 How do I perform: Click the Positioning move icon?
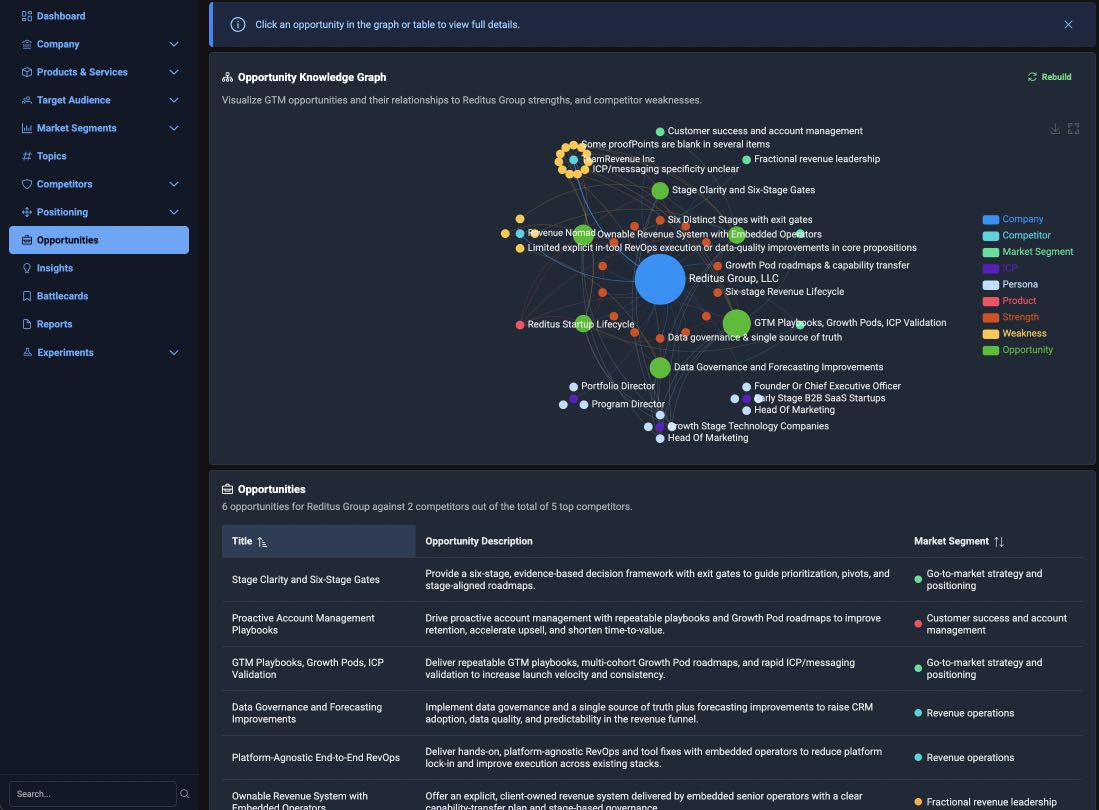coord(27,212)
